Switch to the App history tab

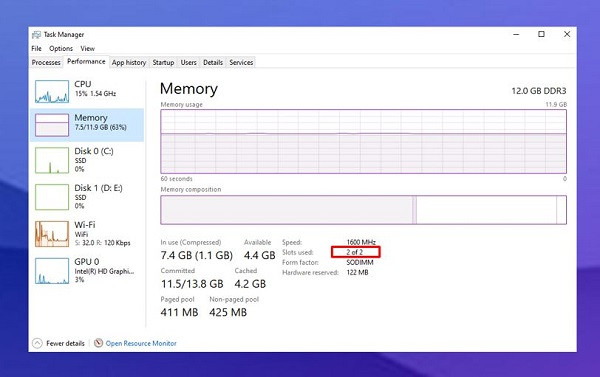[x=129, y=62]
